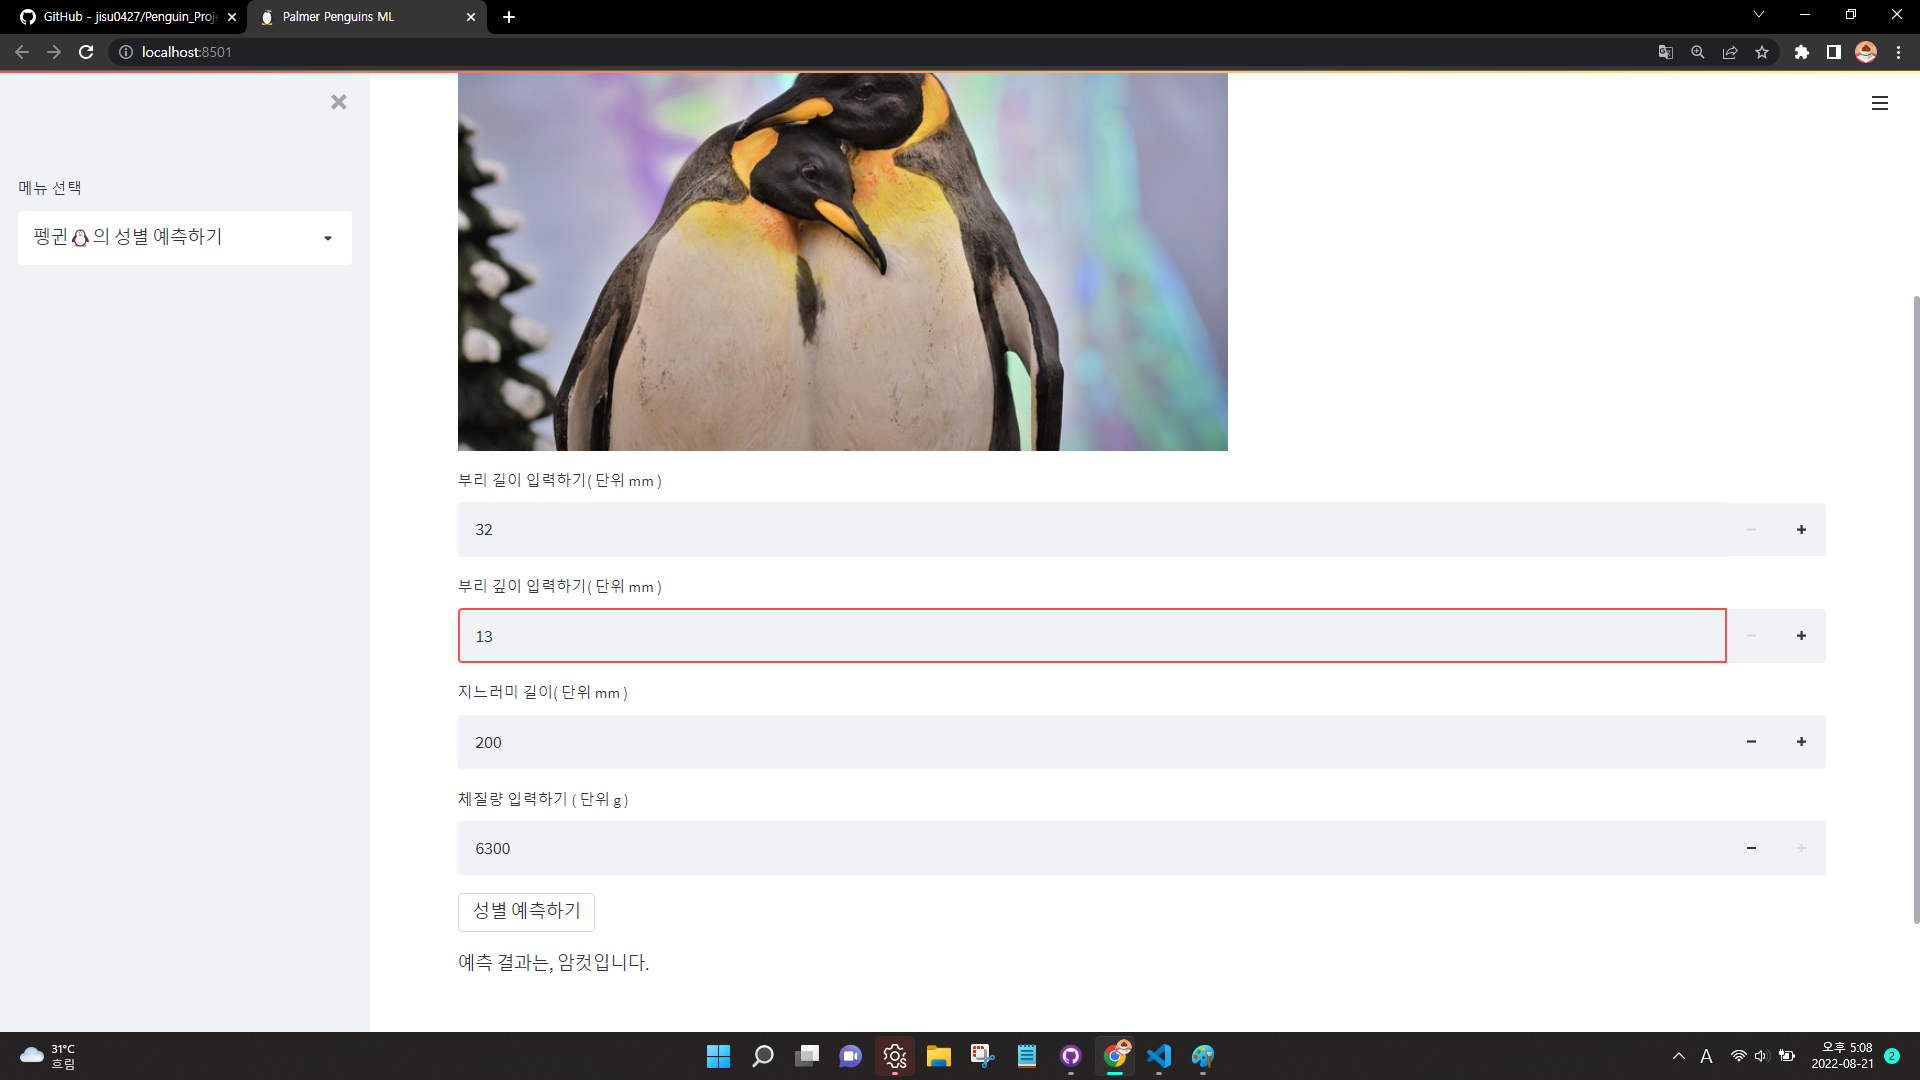Image resolution: width=1920 pixels, height=1080 pixels.
Task: Open File Explorer from the taskbar
Action: (x=939, y=1056)
